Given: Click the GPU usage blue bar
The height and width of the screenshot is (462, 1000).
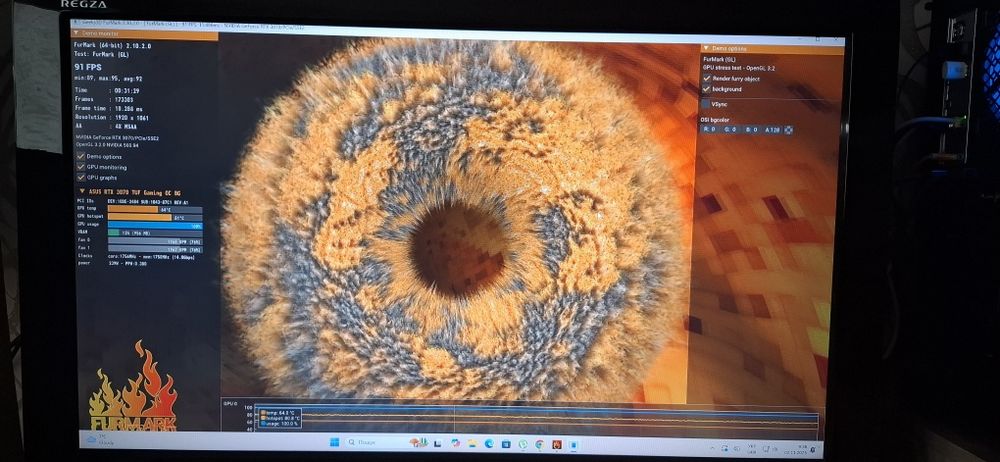Looking at the screenshot, I should [x=155, y=225].
